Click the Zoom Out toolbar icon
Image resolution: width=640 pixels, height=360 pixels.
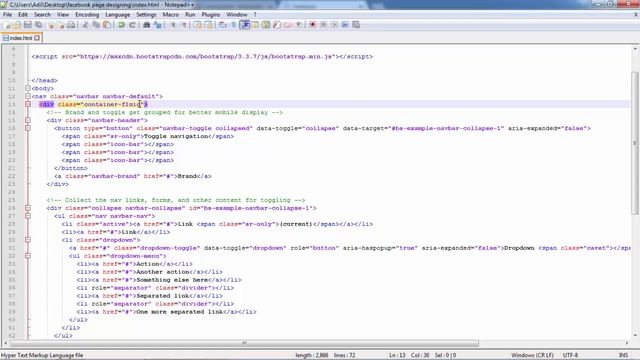click(x=184, y=25)
